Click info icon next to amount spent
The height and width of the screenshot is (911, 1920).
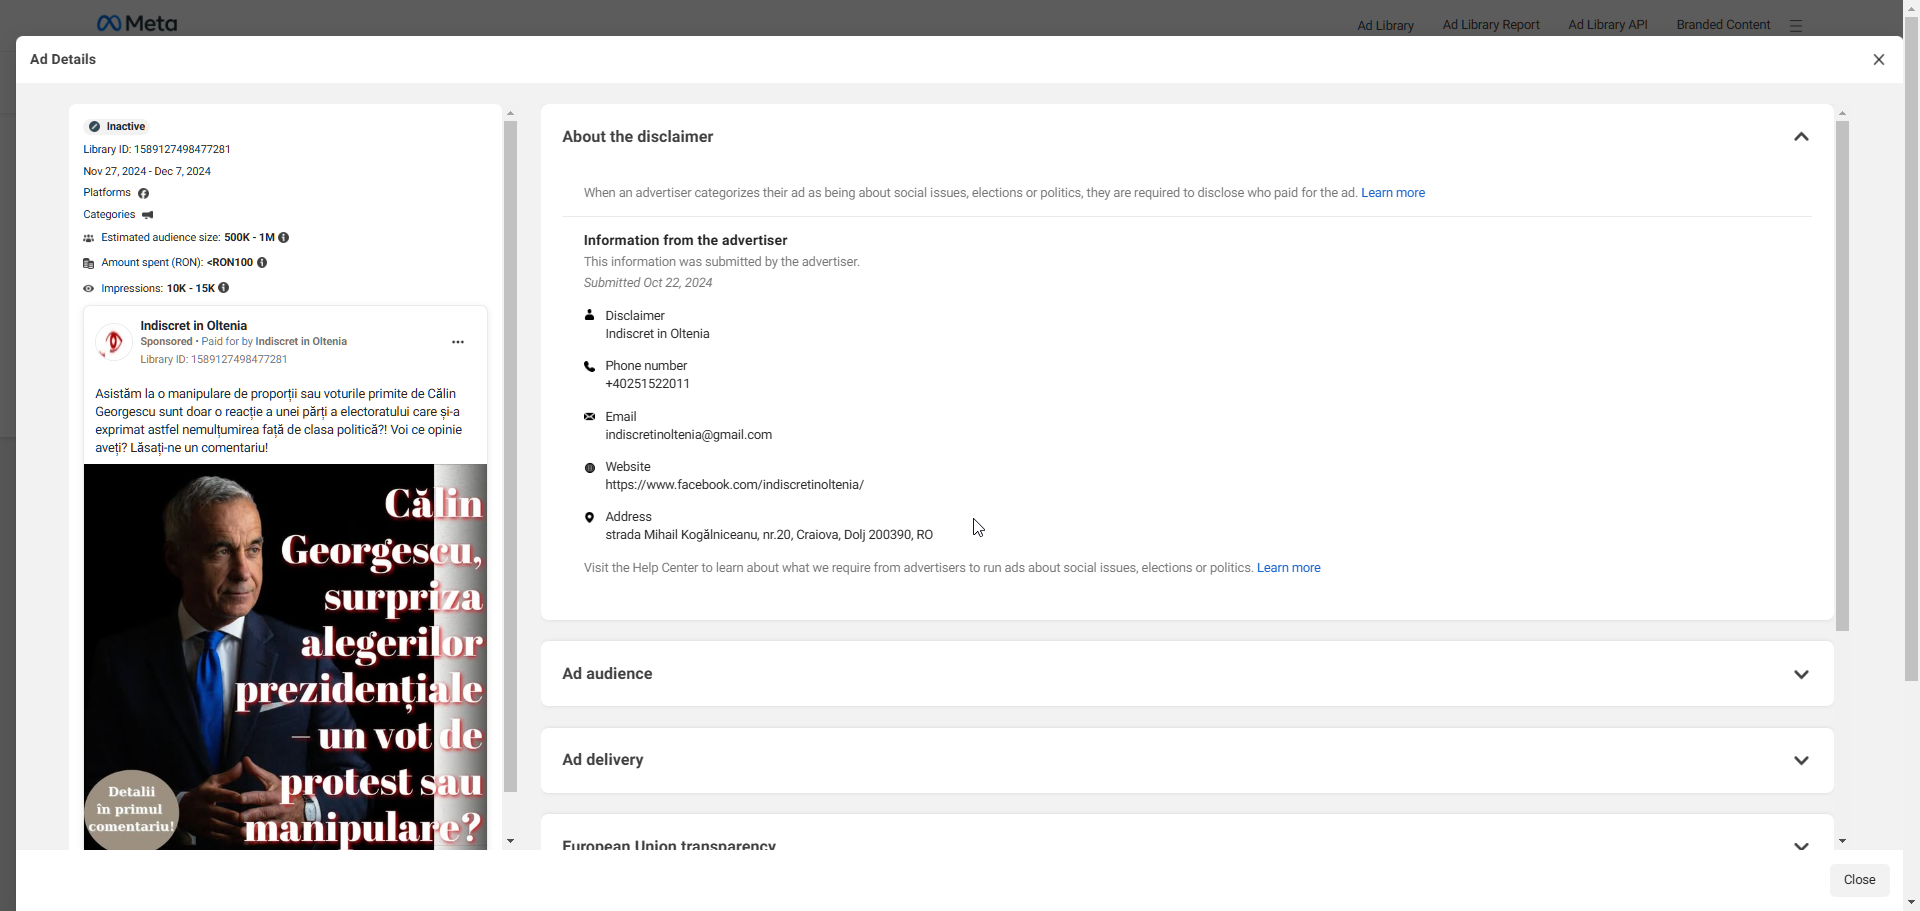point(262,263)
